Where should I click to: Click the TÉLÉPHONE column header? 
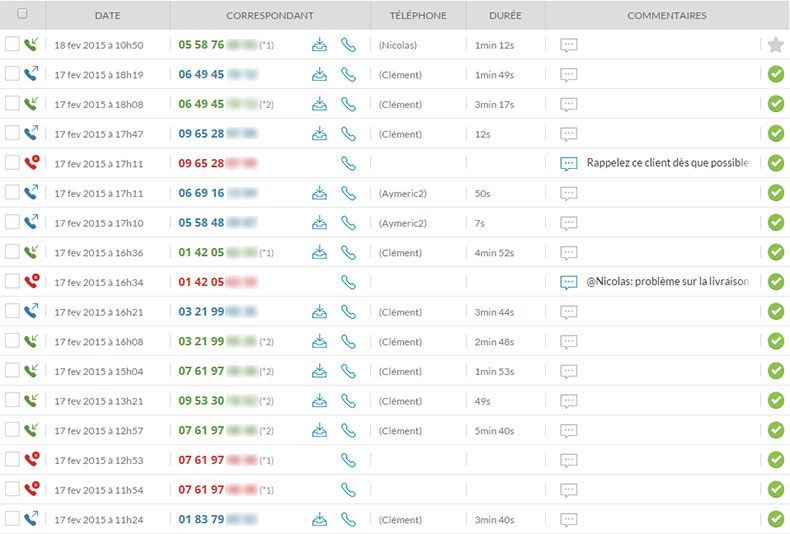[418, 16]
